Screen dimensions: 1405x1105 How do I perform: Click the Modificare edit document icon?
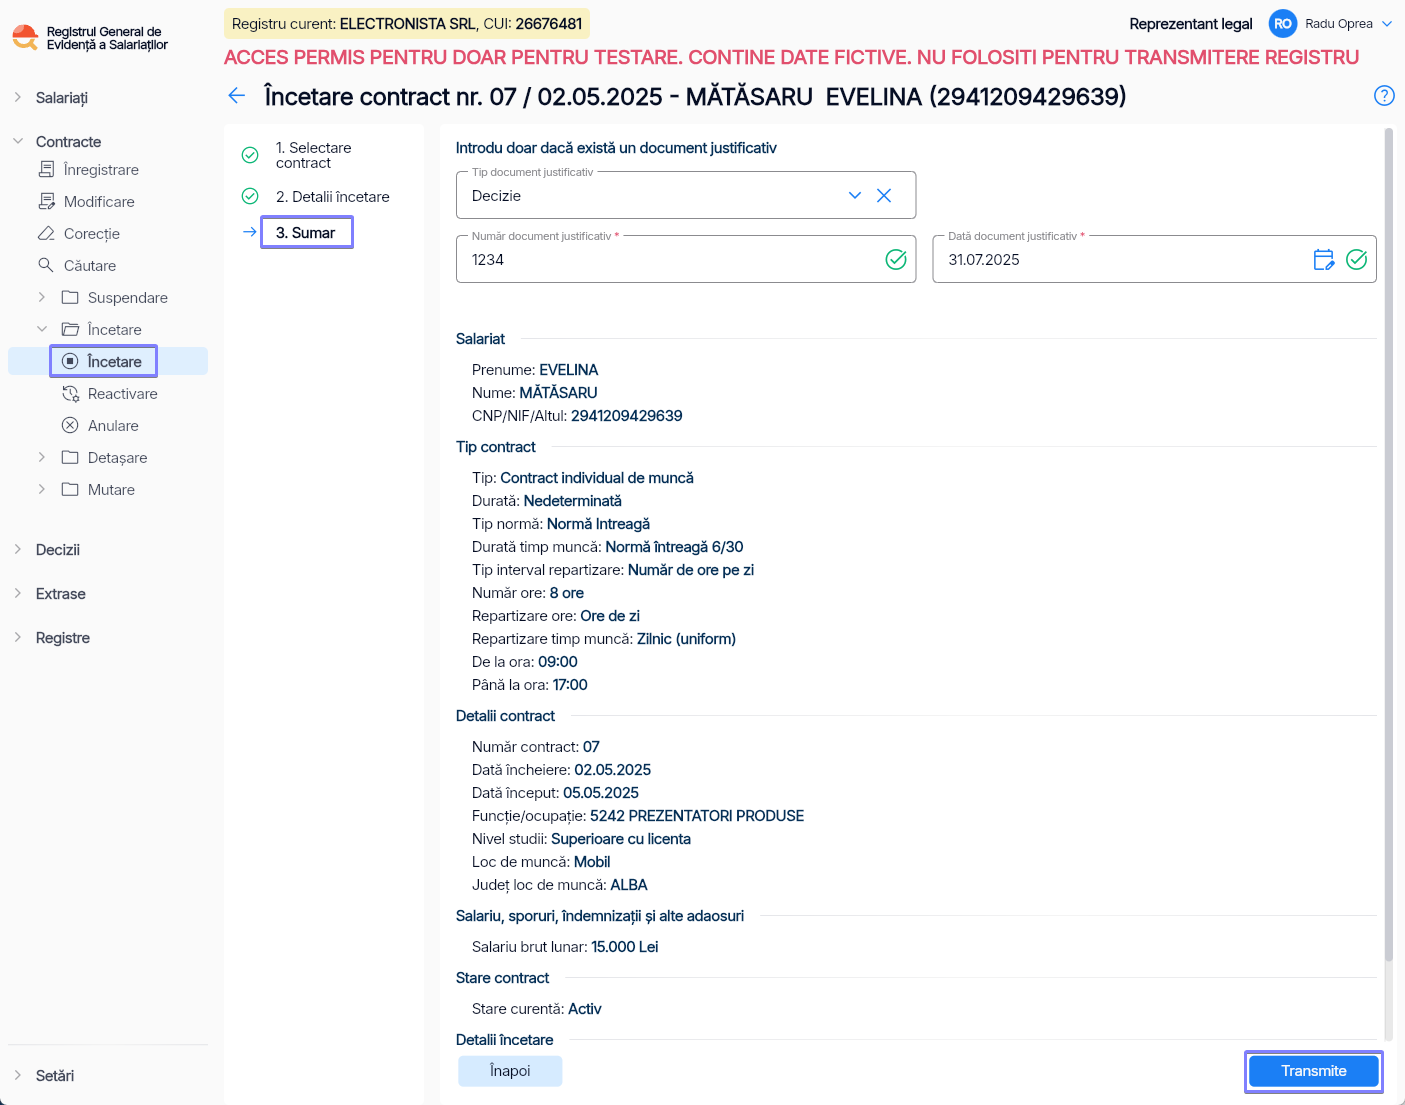tap(46, 202)
